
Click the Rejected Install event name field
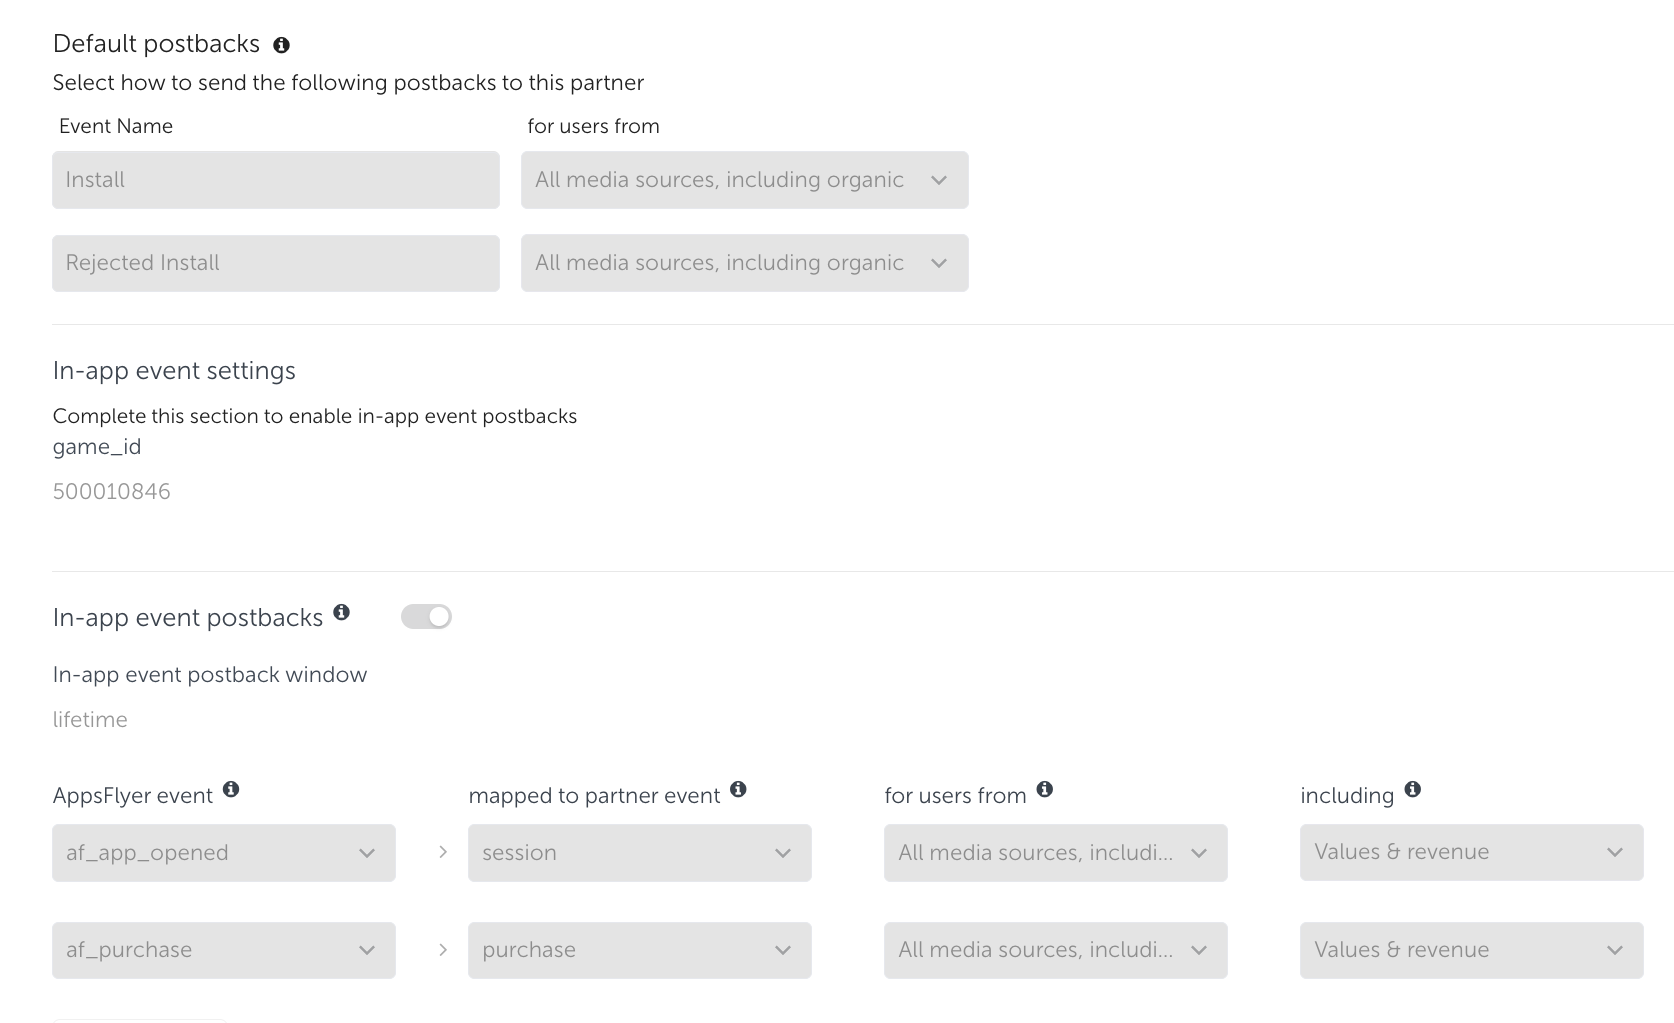(x=275, y=263)
